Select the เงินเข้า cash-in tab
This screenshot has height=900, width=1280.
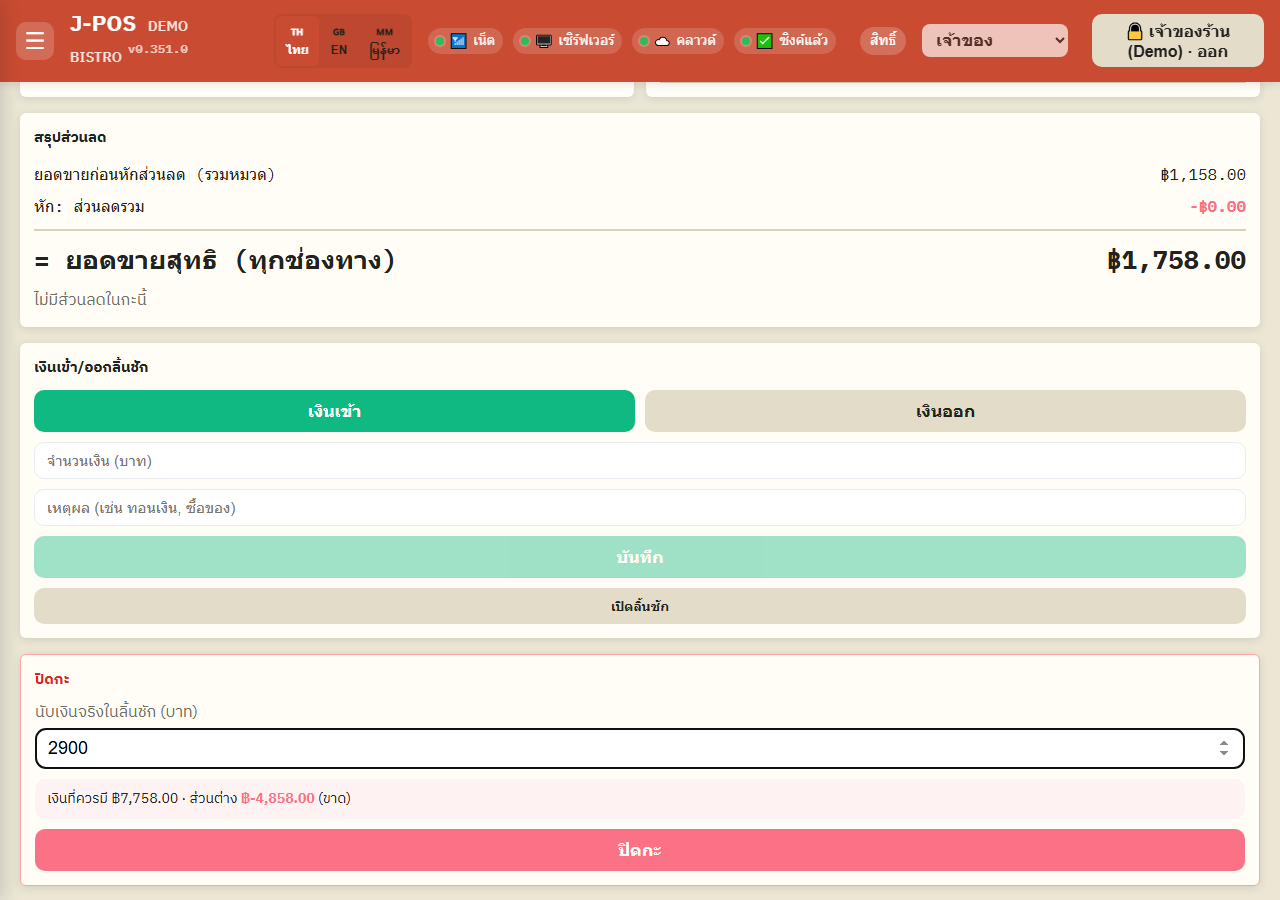click(334, 411)
